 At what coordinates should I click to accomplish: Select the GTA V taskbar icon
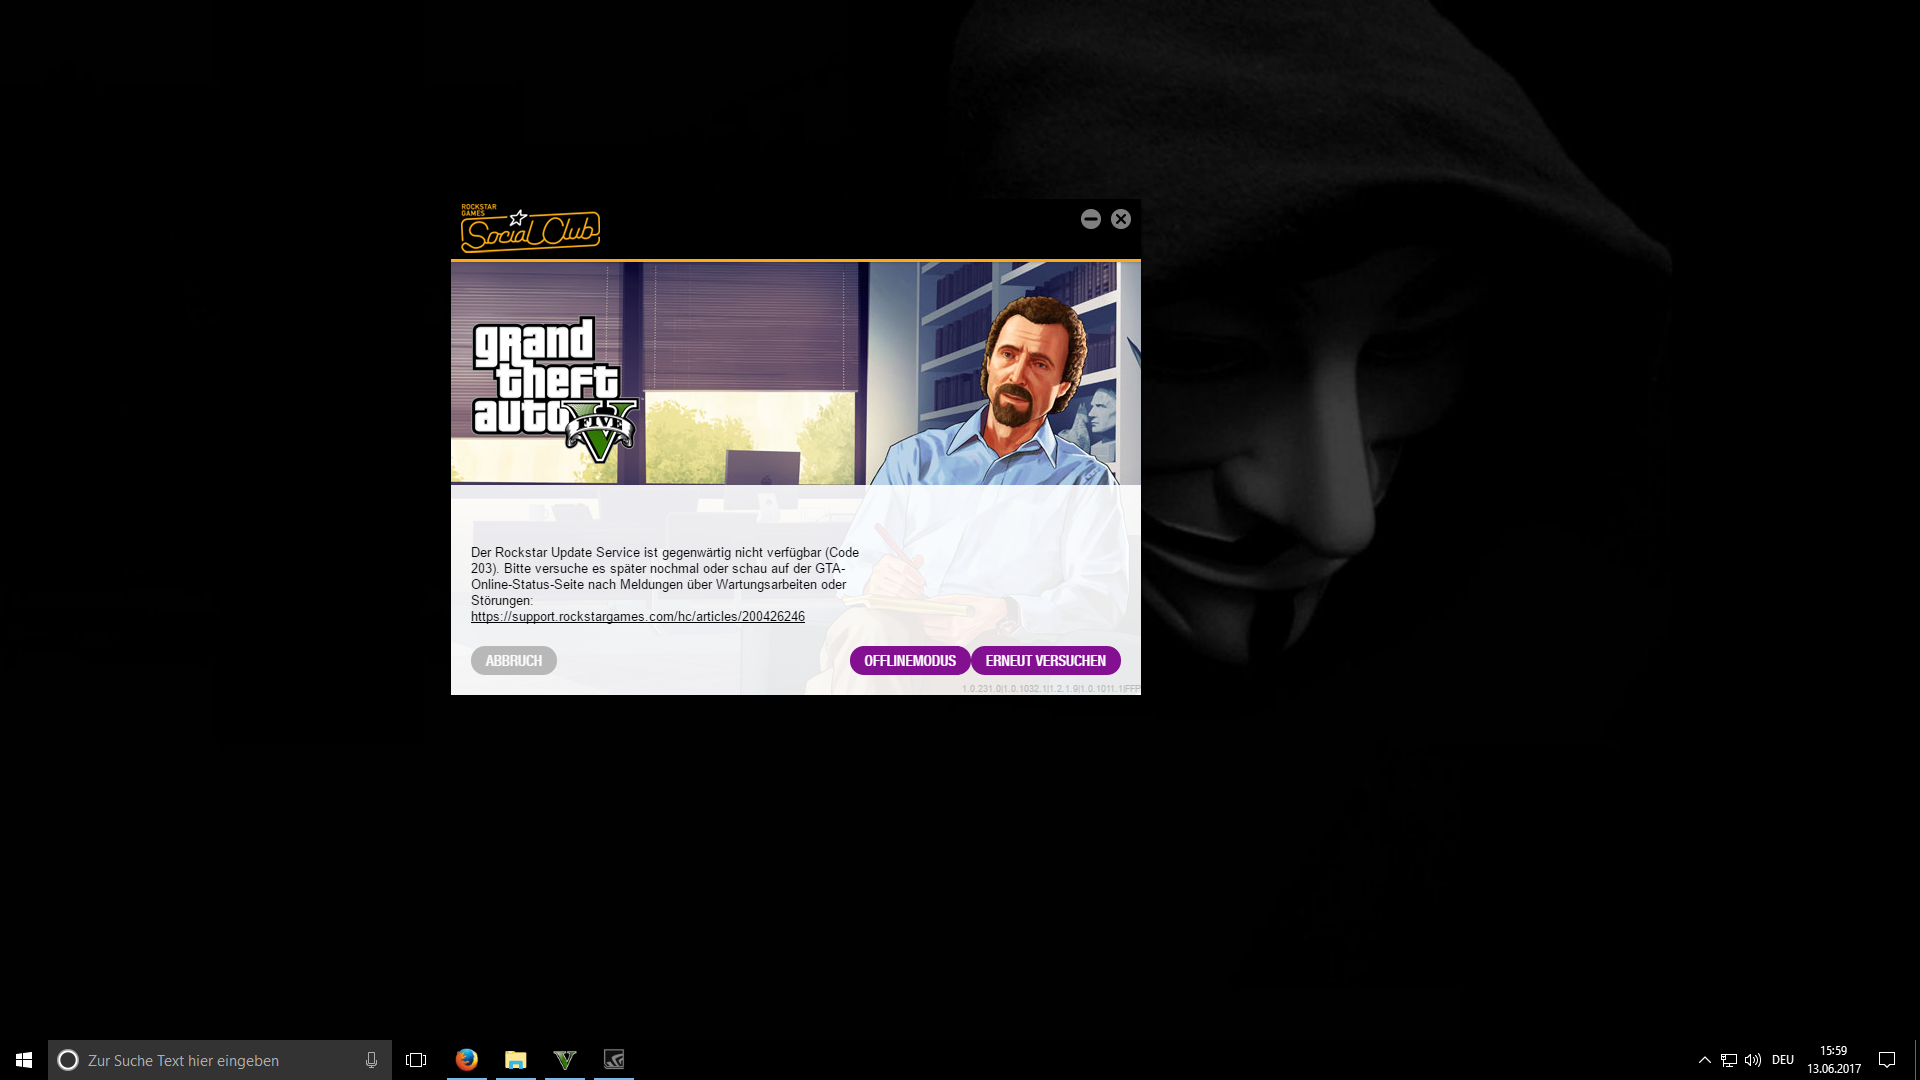pyautogui.click(x=565, y=1060)
